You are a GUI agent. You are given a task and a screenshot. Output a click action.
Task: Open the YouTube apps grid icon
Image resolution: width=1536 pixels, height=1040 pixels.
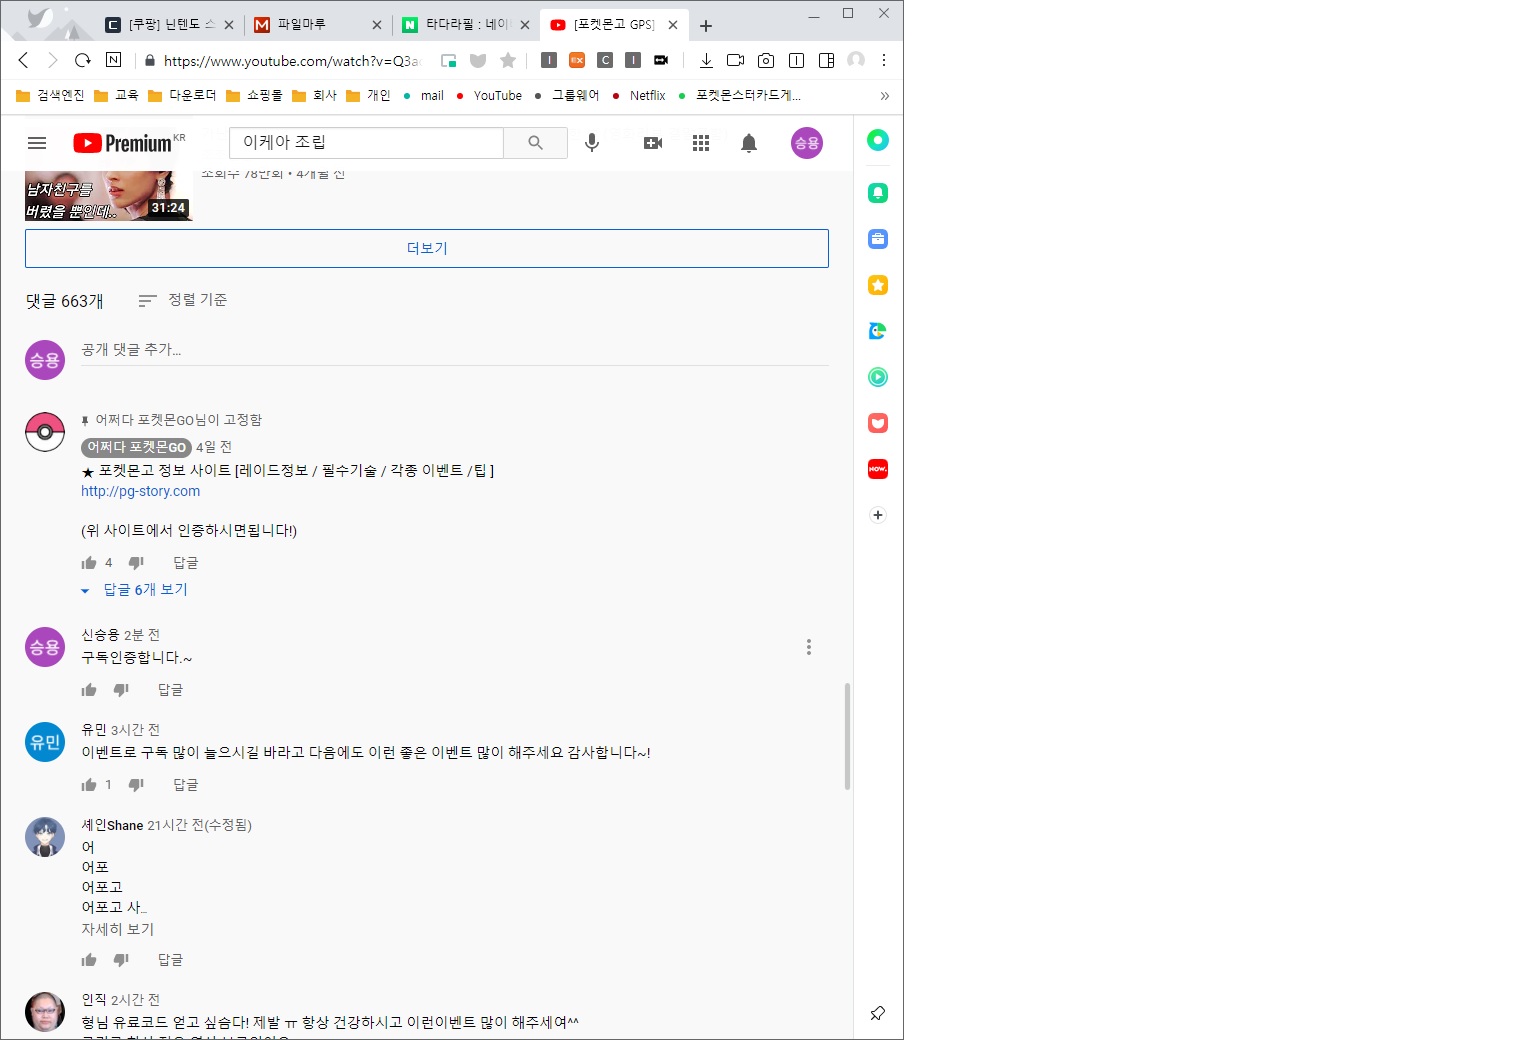[x=701, y=143]
